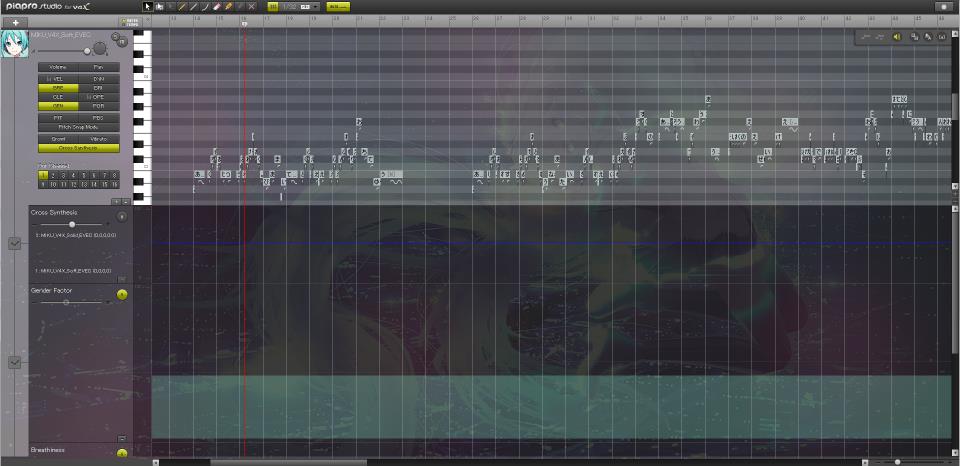Click the Cross Synthesis slider handle
The width and height of the screenshot is (960, 466).
click(72, 224)
